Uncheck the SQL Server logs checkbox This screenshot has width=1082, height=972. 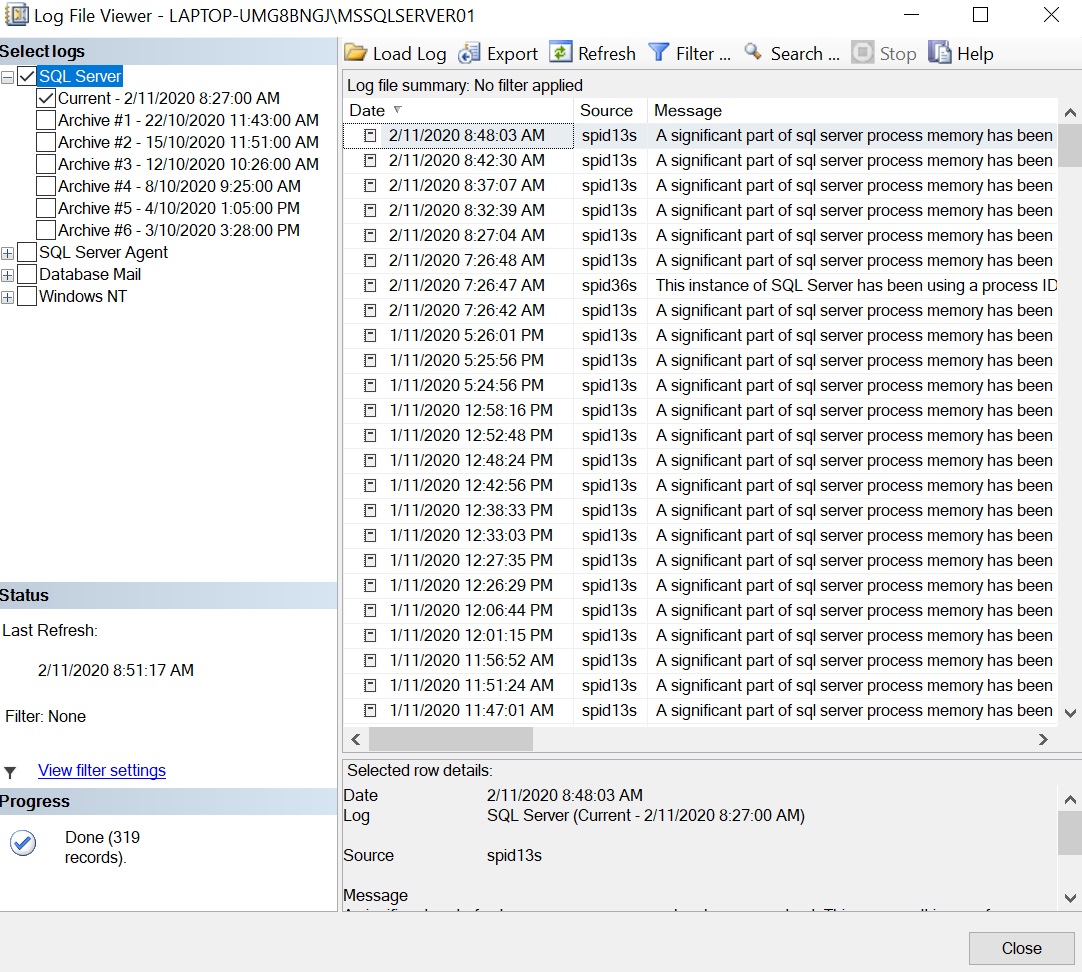coord(27,77)
